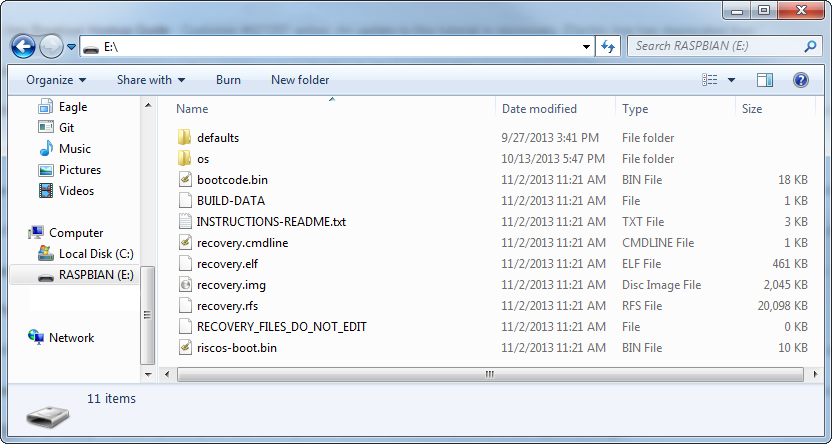832x444 pixels.
Task: Expand address bar history dropdown arrow
Action: coord(585,47)
